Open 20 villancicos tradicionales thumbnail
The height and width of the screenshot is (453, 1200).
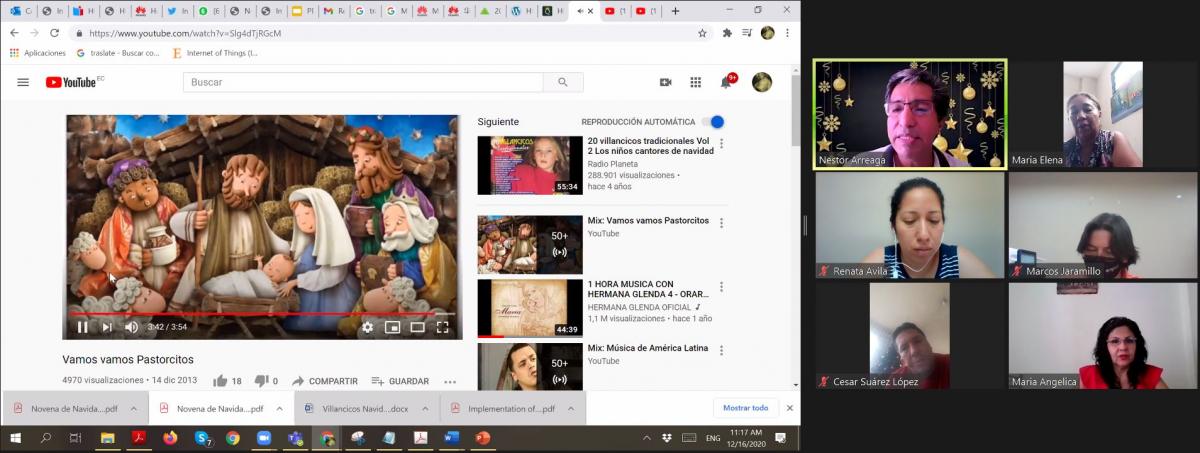coord(529,165)
